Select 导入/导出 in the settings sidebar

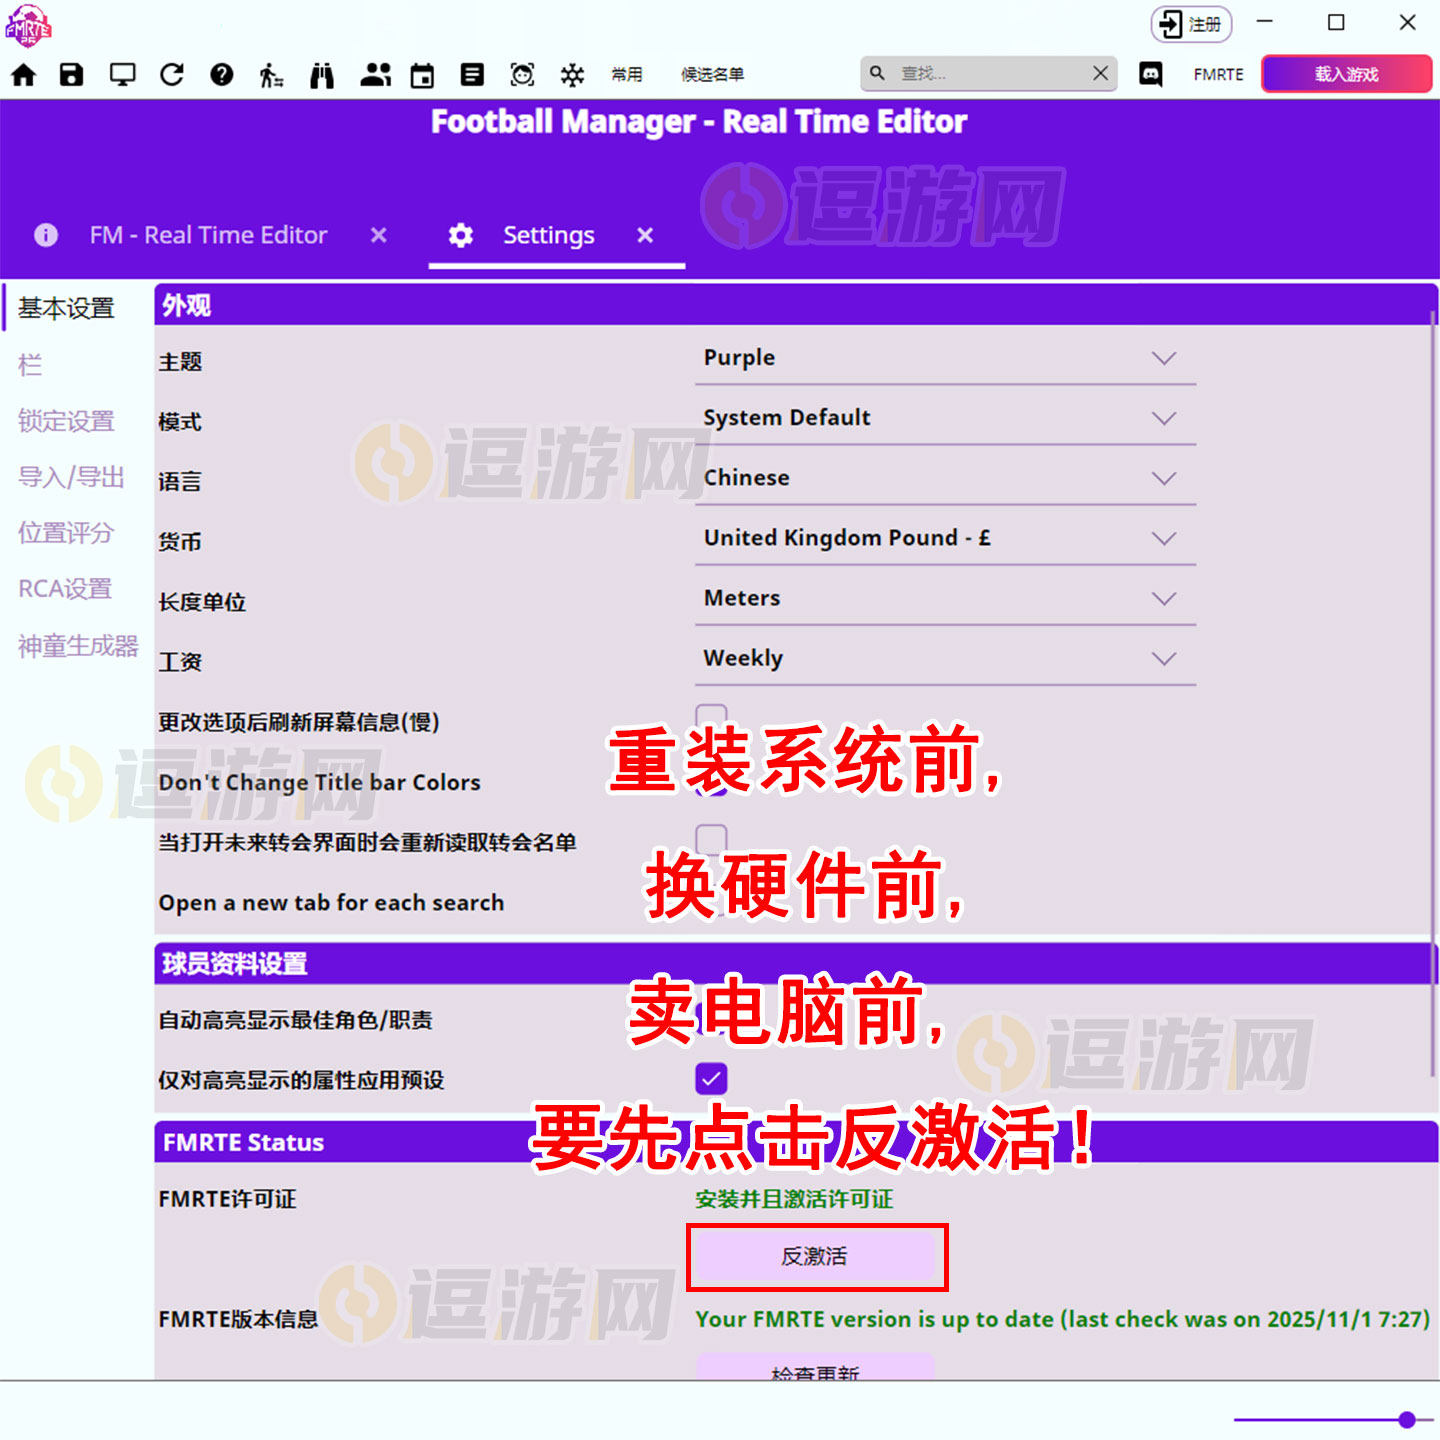point(71,477)
